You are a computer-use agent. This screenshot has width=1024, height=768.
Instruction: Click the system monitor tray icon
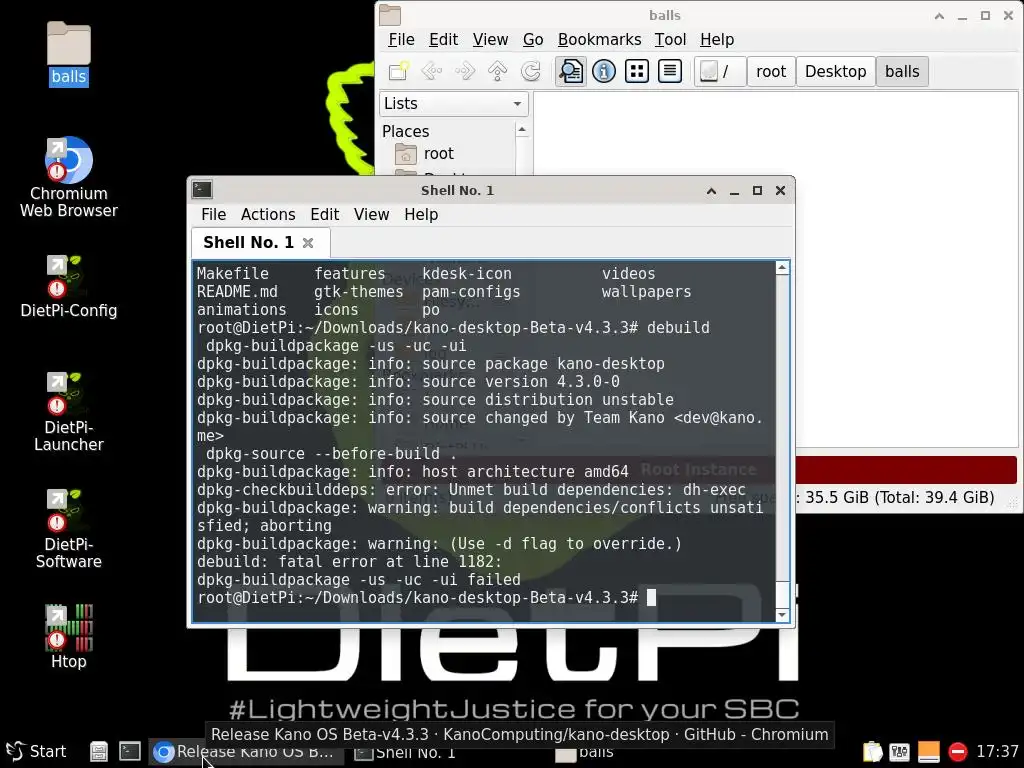[x=899, y=752]
